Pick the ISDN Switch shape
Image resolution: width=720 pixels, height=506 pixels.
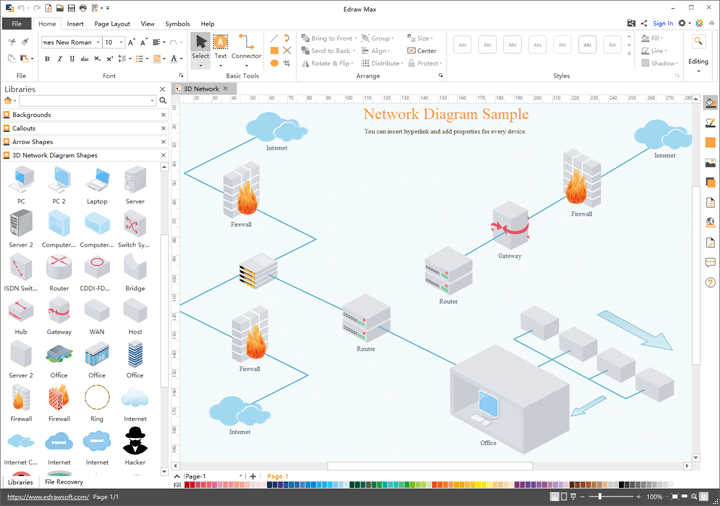point(21,273)
